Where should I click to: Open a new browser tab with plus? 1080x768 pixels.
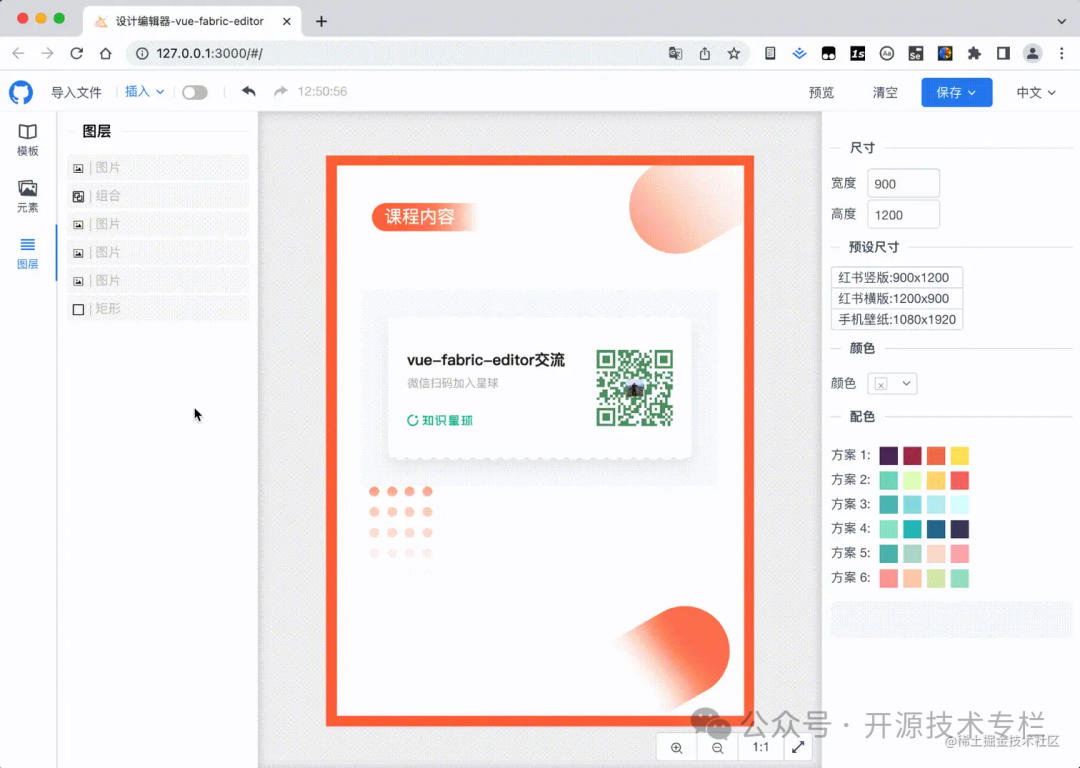(321, 21)
